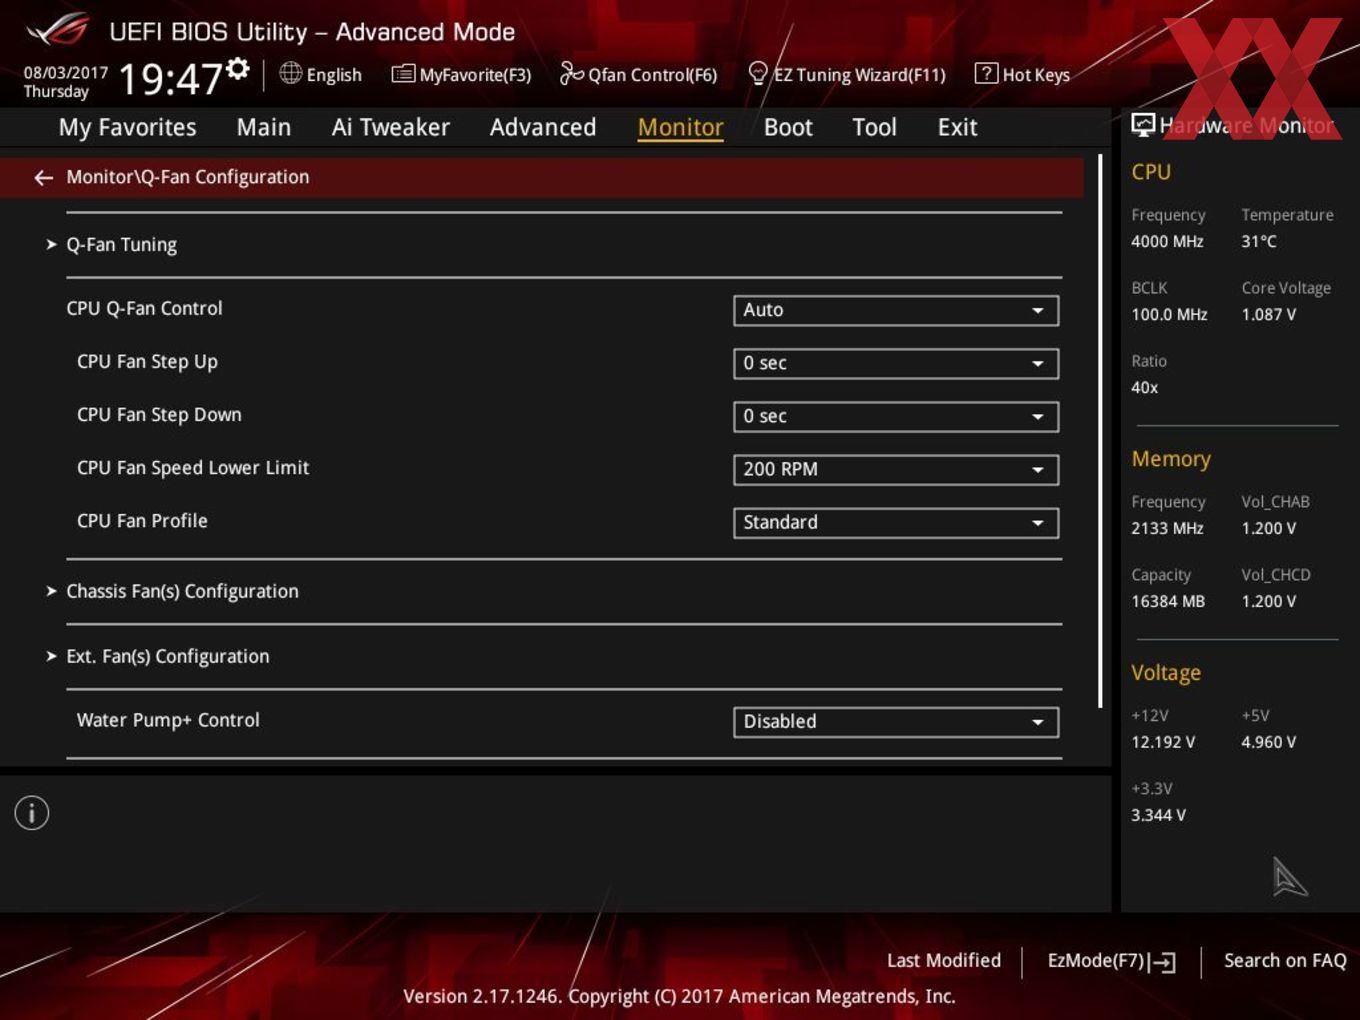Click the ROG logo icon
Image resolution: width=1360 pixels, height=1020 pixels.
click(x=58, y=30)
